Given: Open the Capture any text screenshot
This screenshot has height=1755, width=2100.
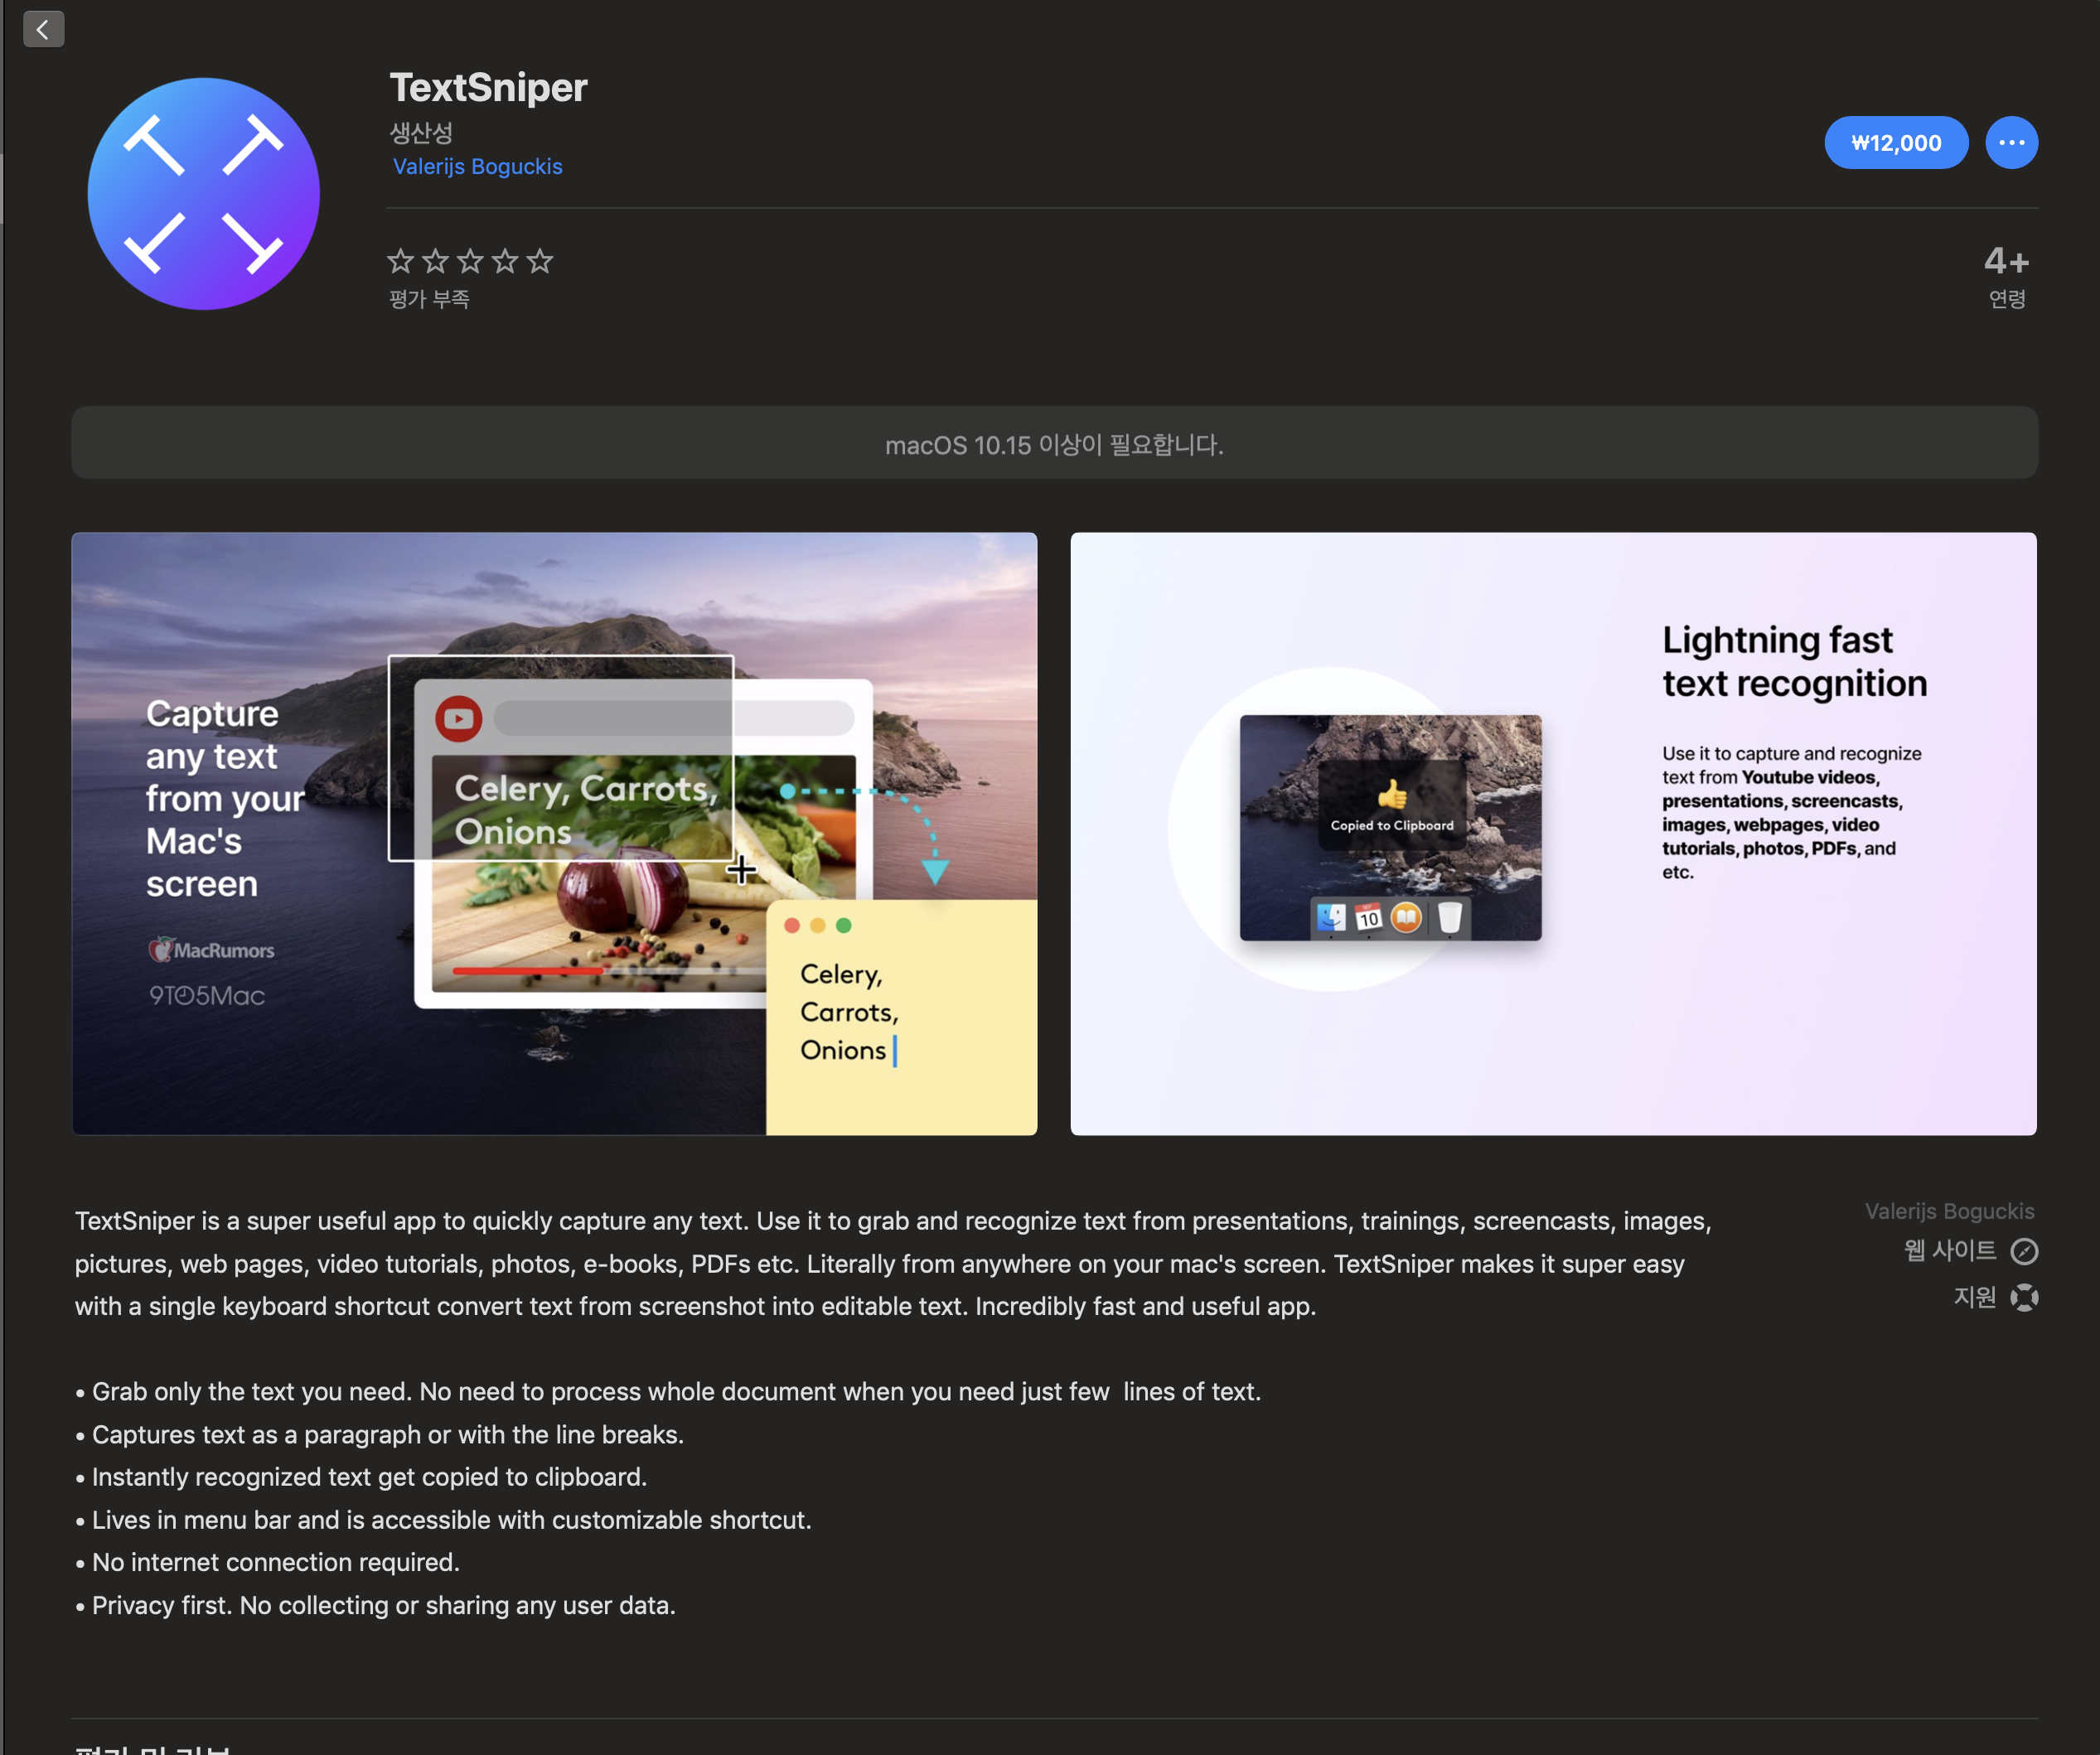Looking at the screenshot, I should coord(554,833).
